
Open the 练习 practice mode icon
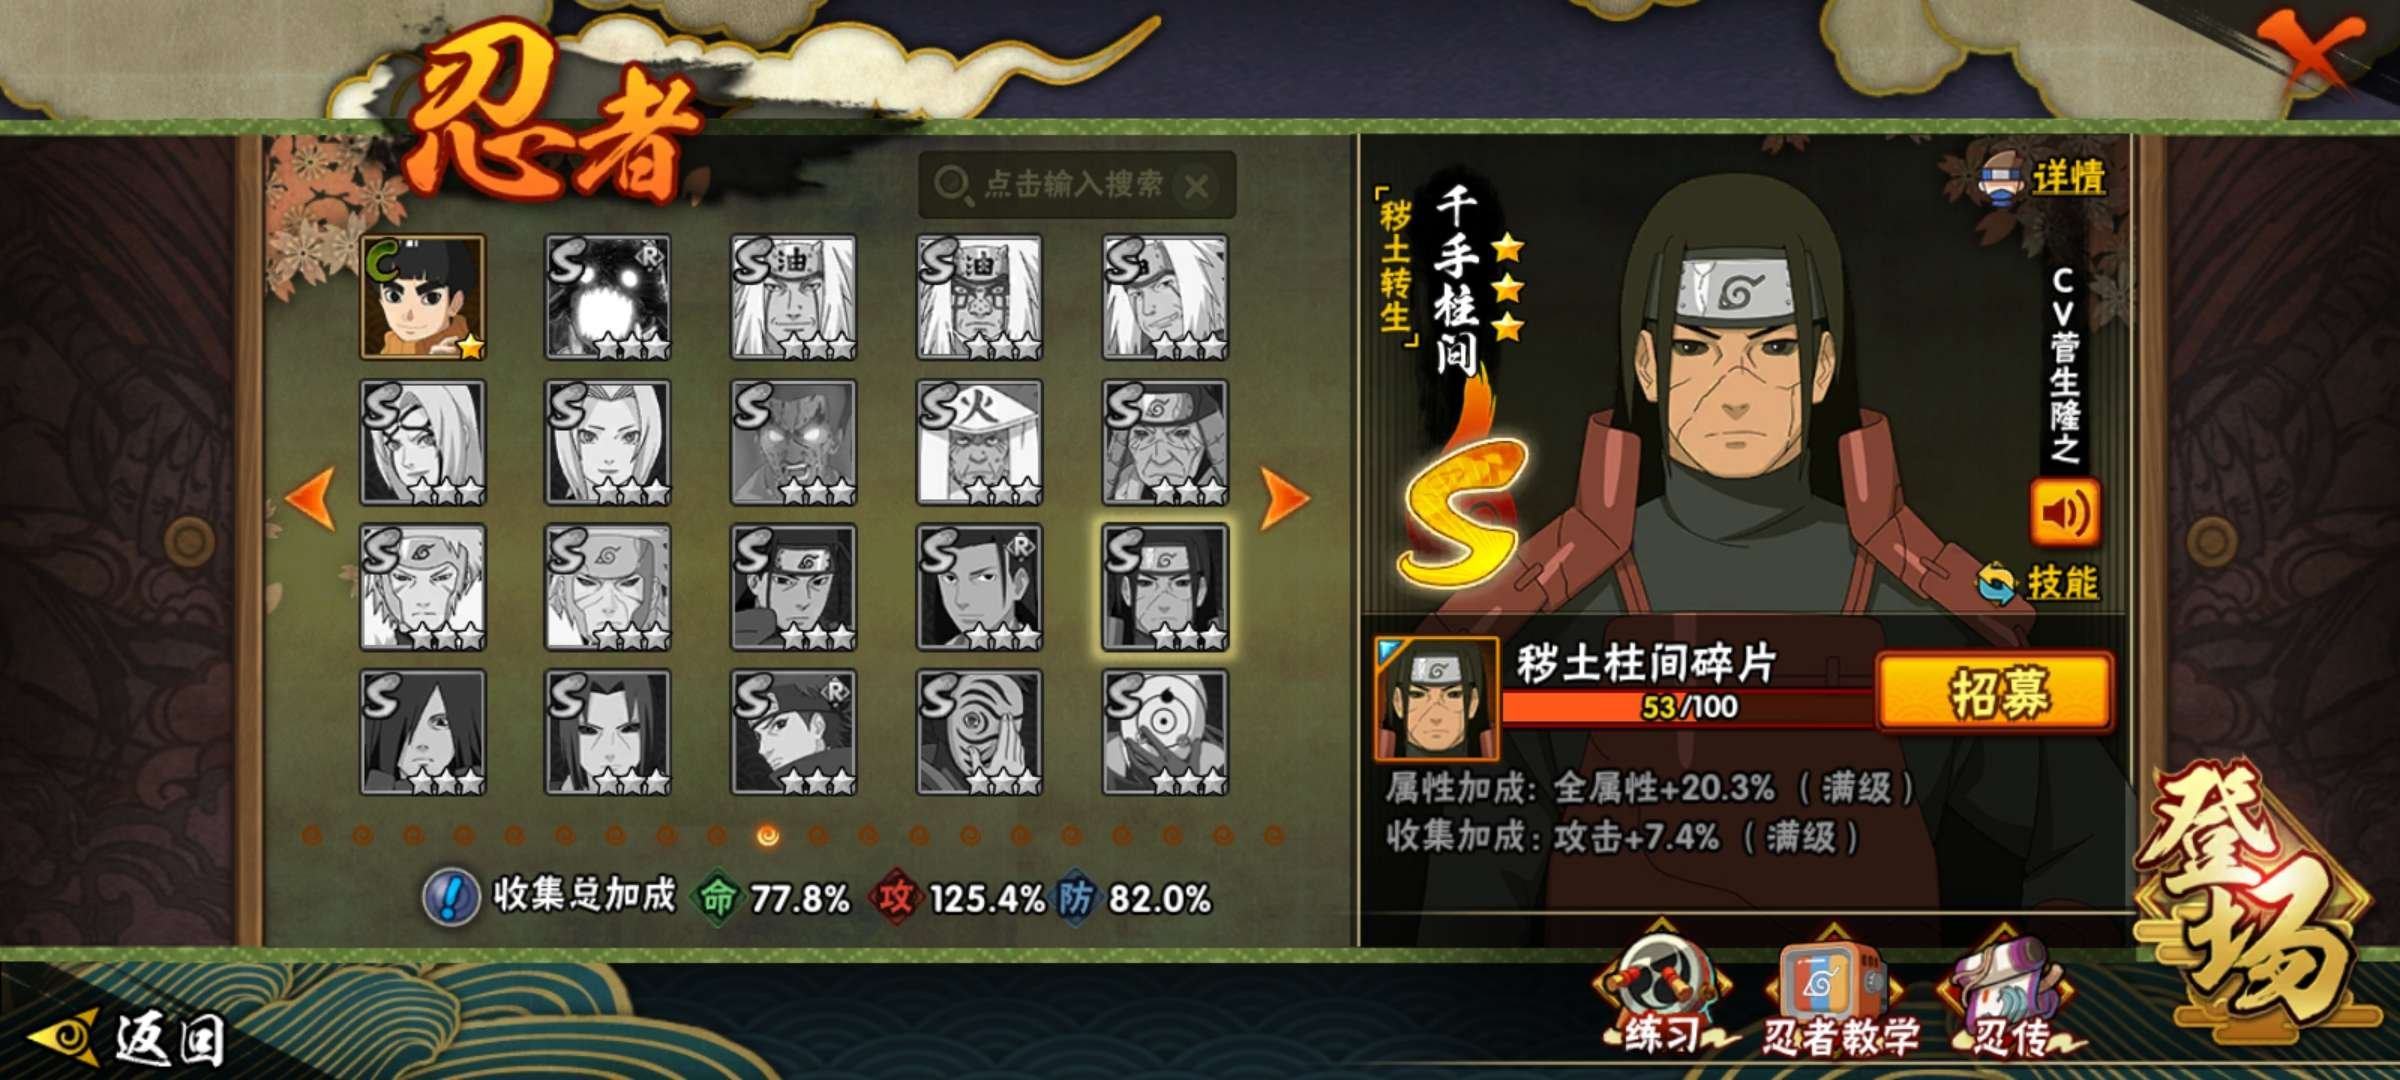(x=1663, y=998)
